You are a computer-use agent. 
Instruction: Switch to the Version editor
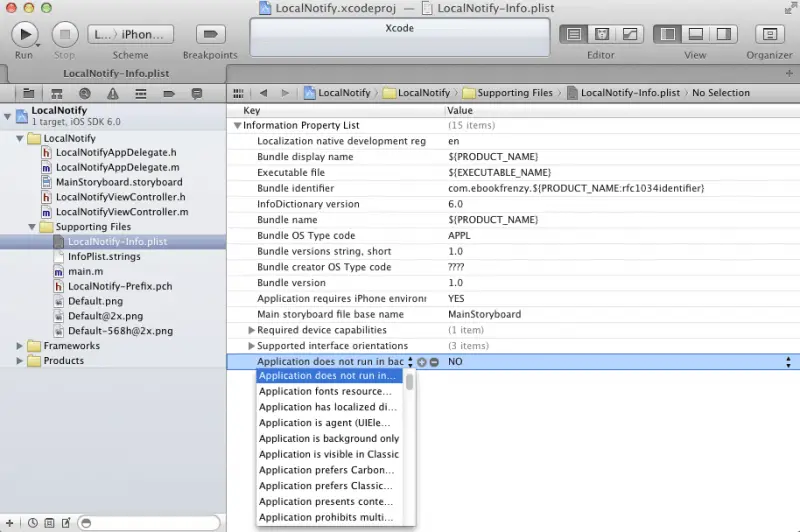[629, 34]
